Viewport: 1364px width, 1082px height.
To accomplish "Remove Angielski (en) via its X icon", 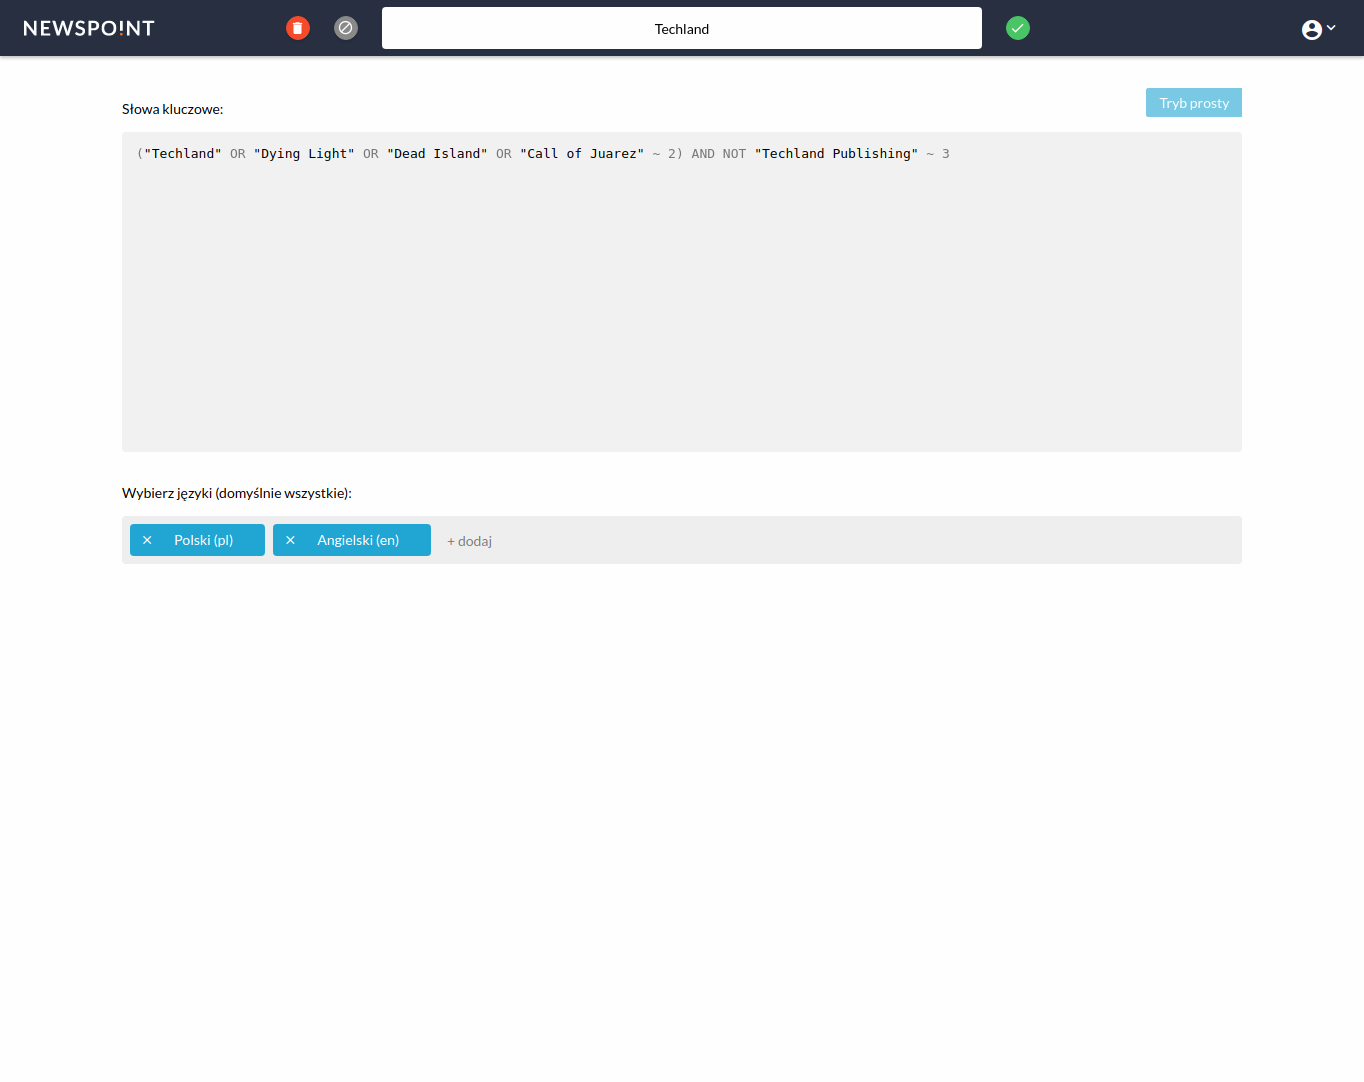I will 290,540.
